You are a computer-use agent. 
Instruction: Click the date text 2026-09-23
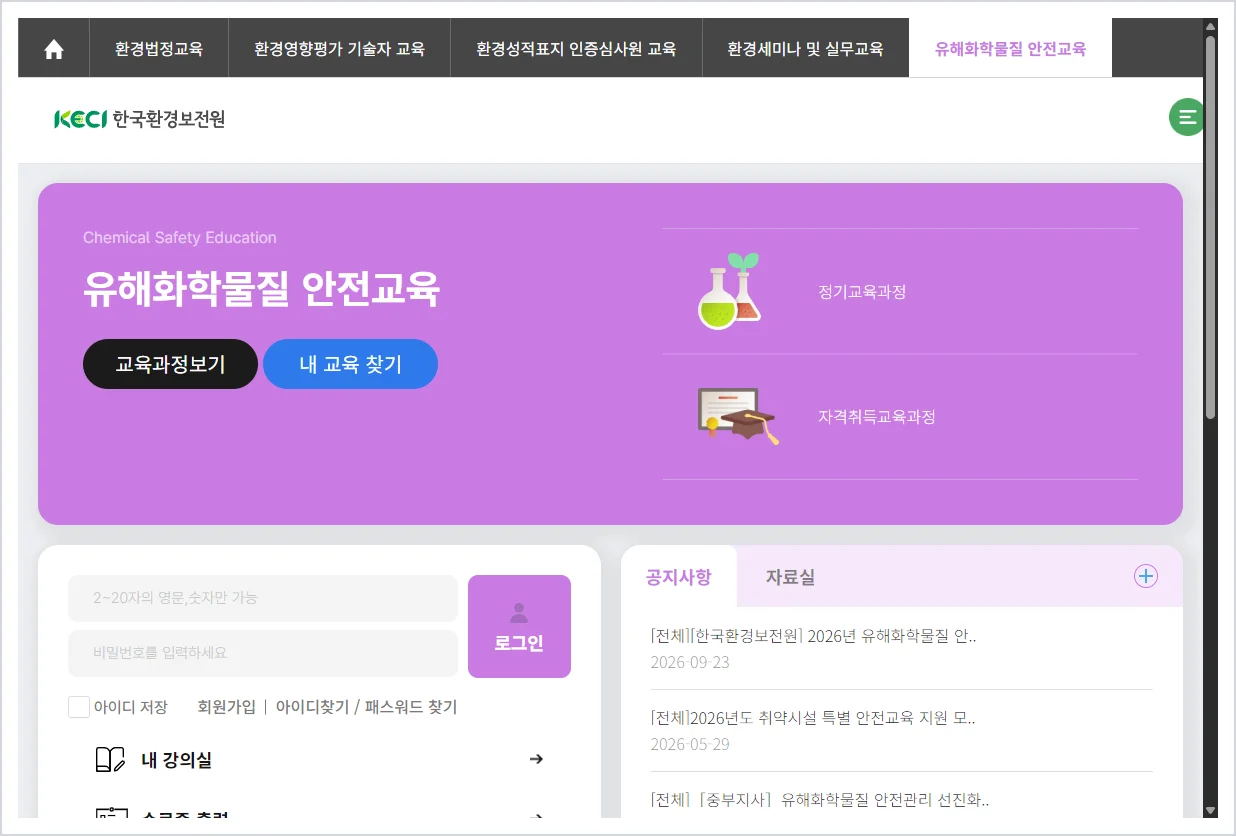(x=690, y=663)
